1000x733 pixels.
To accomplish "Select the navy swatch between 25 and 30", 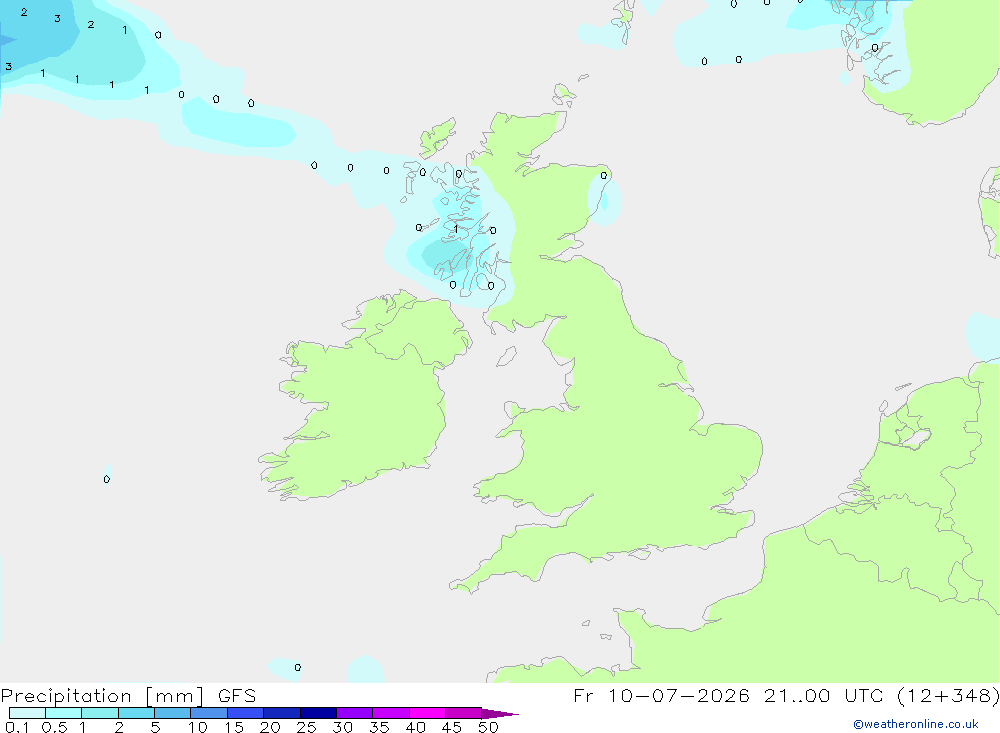I will click(x=318, y=713).
